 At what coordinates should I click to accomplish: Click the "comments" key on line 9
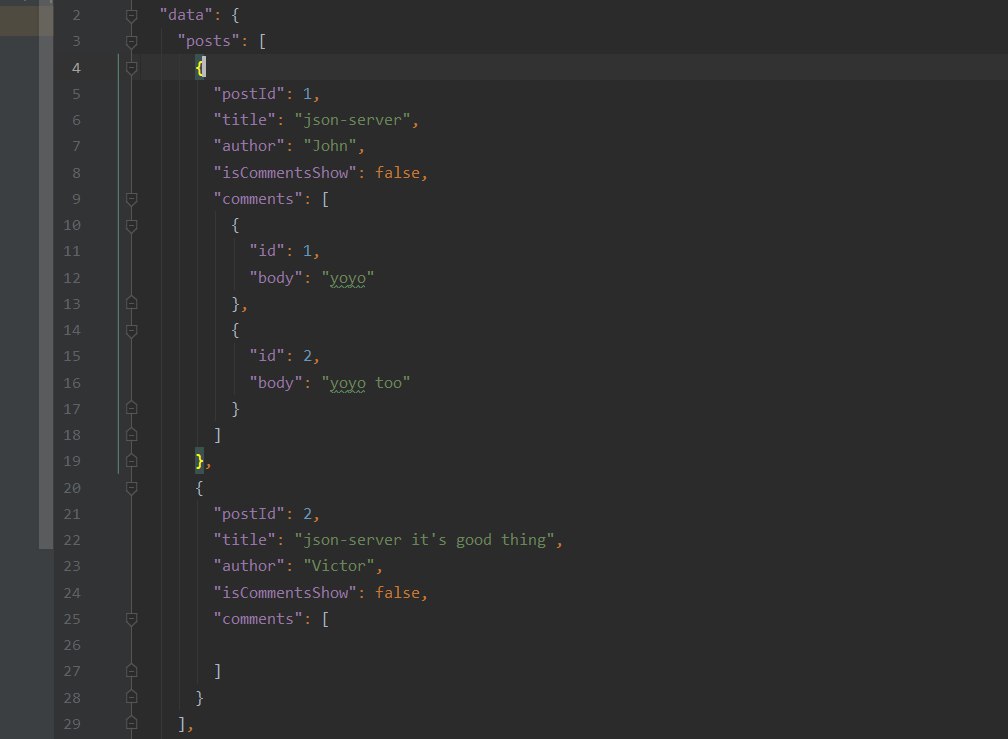coord(258,199)
